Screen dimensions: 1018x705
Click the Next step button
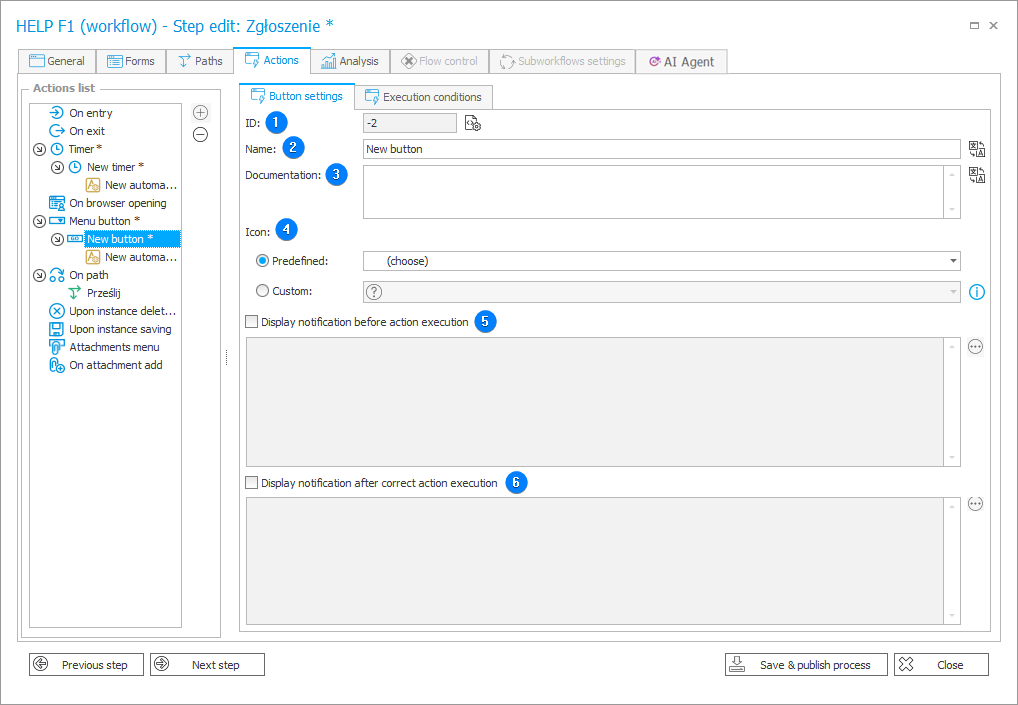pyautogui.click(x=207, y=665)
